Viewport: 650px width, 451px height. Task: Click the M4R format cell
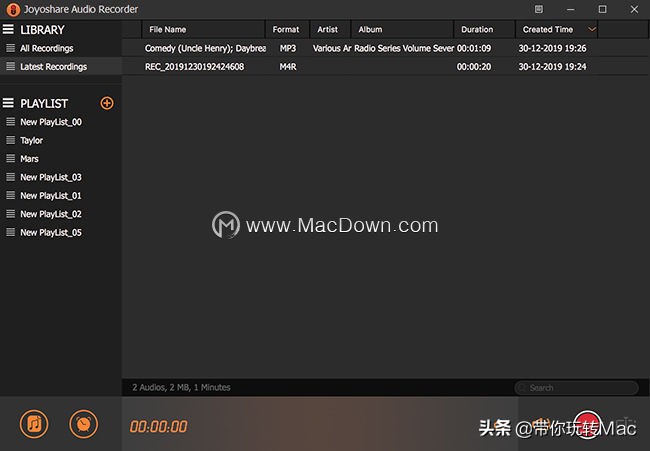tap(288, 67)
